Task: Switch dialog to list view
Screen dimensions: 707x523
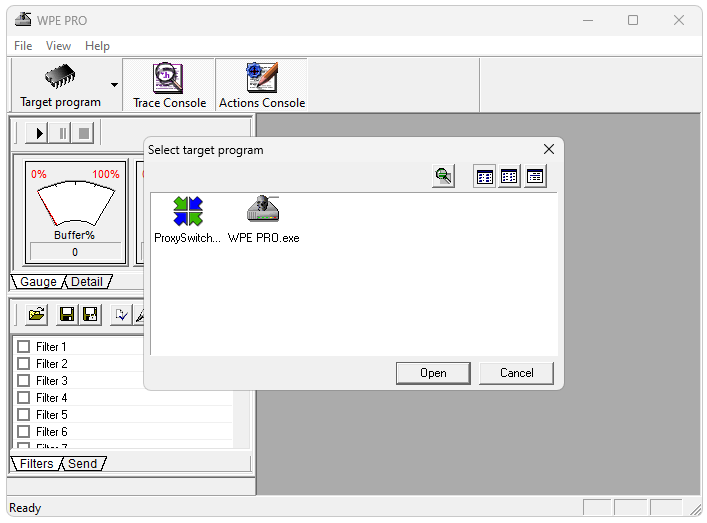Action: pyautogui.click(x=535, y=176)
